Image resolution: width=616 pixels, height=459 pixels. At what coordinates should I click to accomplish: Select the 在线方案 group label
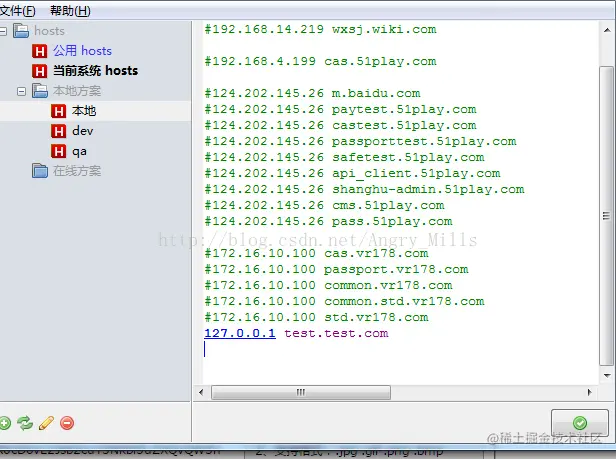click(x=77, y=171)
